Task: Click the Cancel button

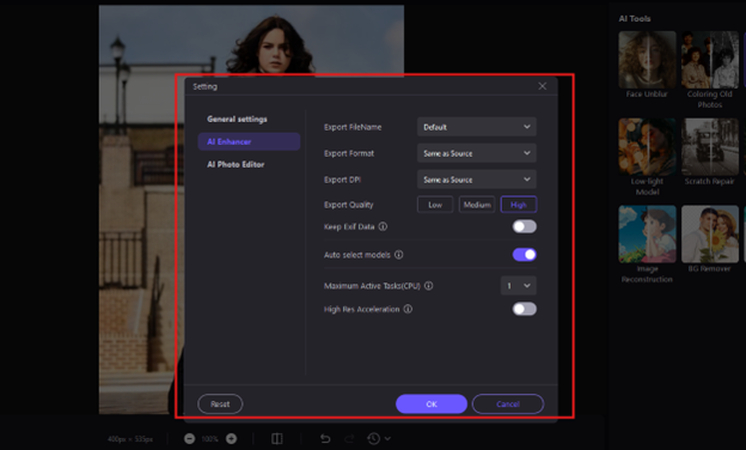Action: click(508, 404)
